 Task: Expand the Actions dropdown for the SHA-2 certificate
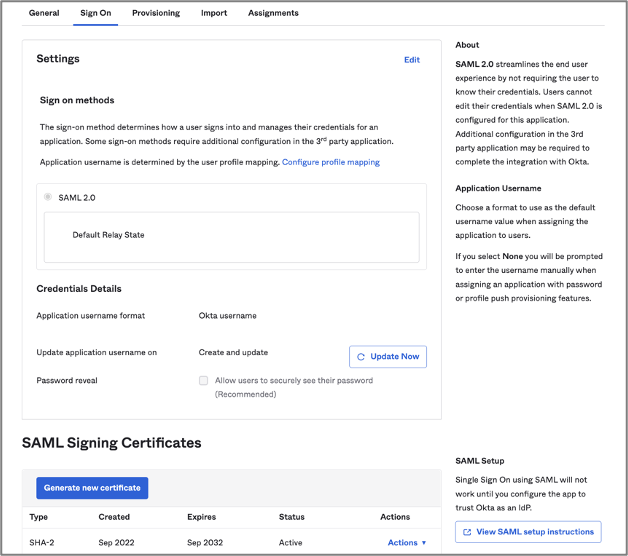[x=406, y=542]
